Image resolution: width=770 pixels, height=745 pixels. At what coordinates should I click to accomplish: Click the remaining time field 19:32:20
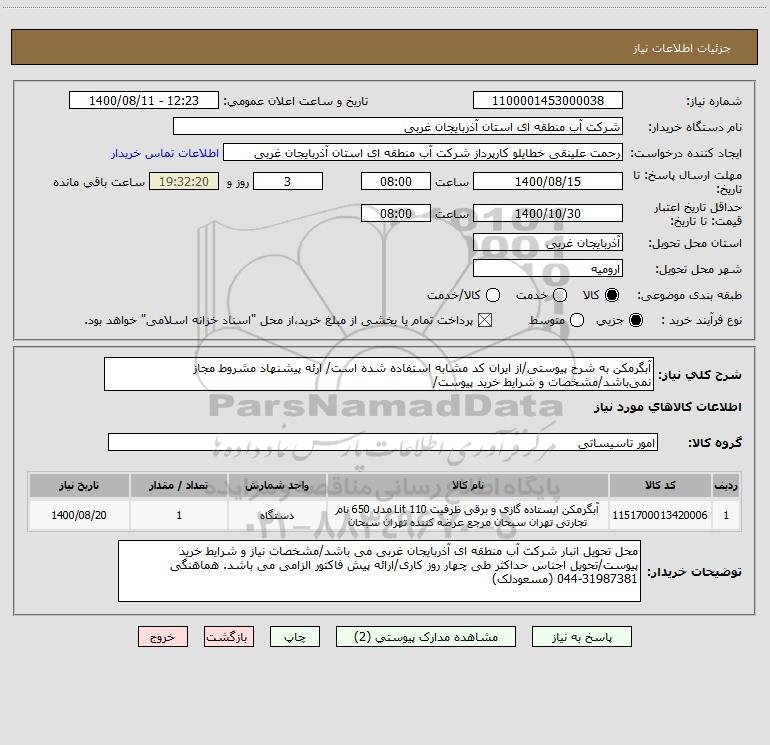(x=184, y=181)
